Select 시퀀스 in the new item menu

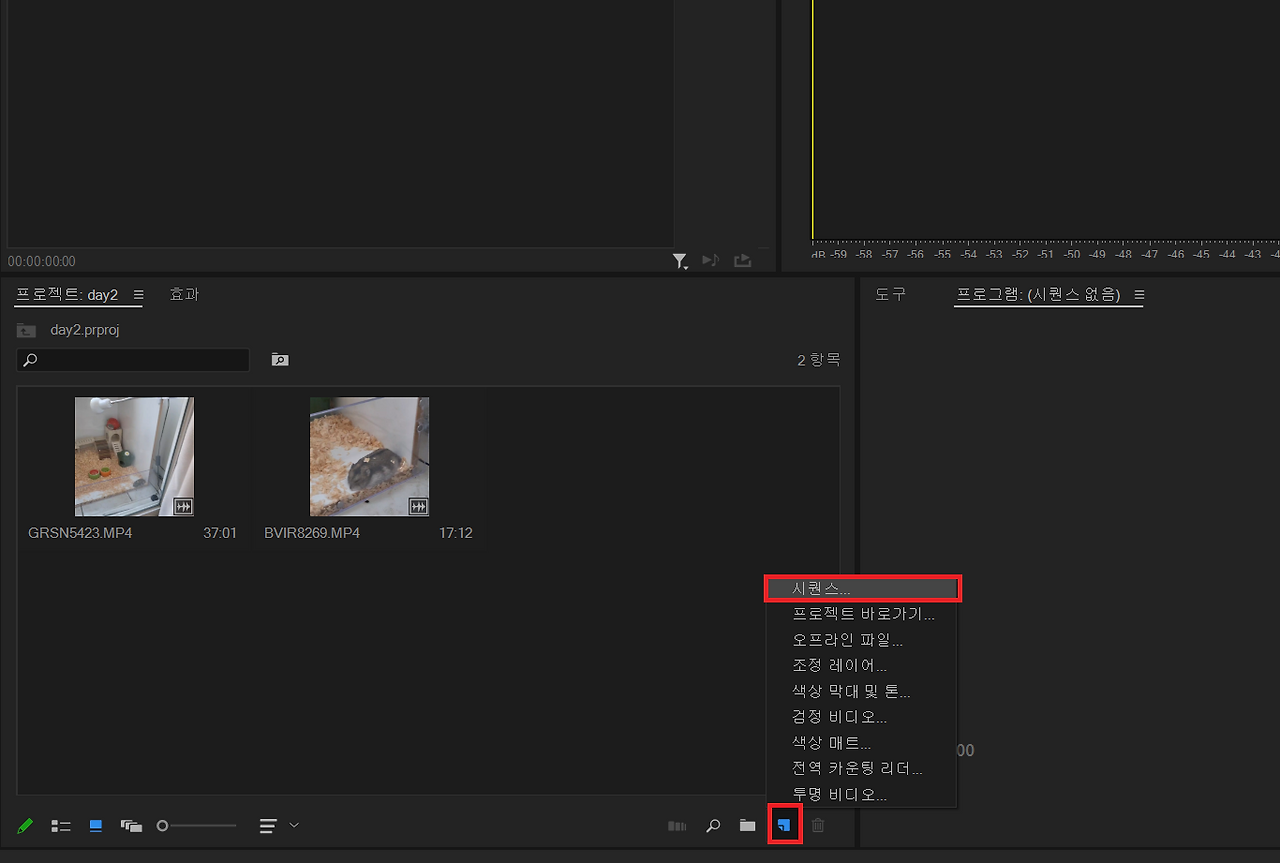click(862, 588)
